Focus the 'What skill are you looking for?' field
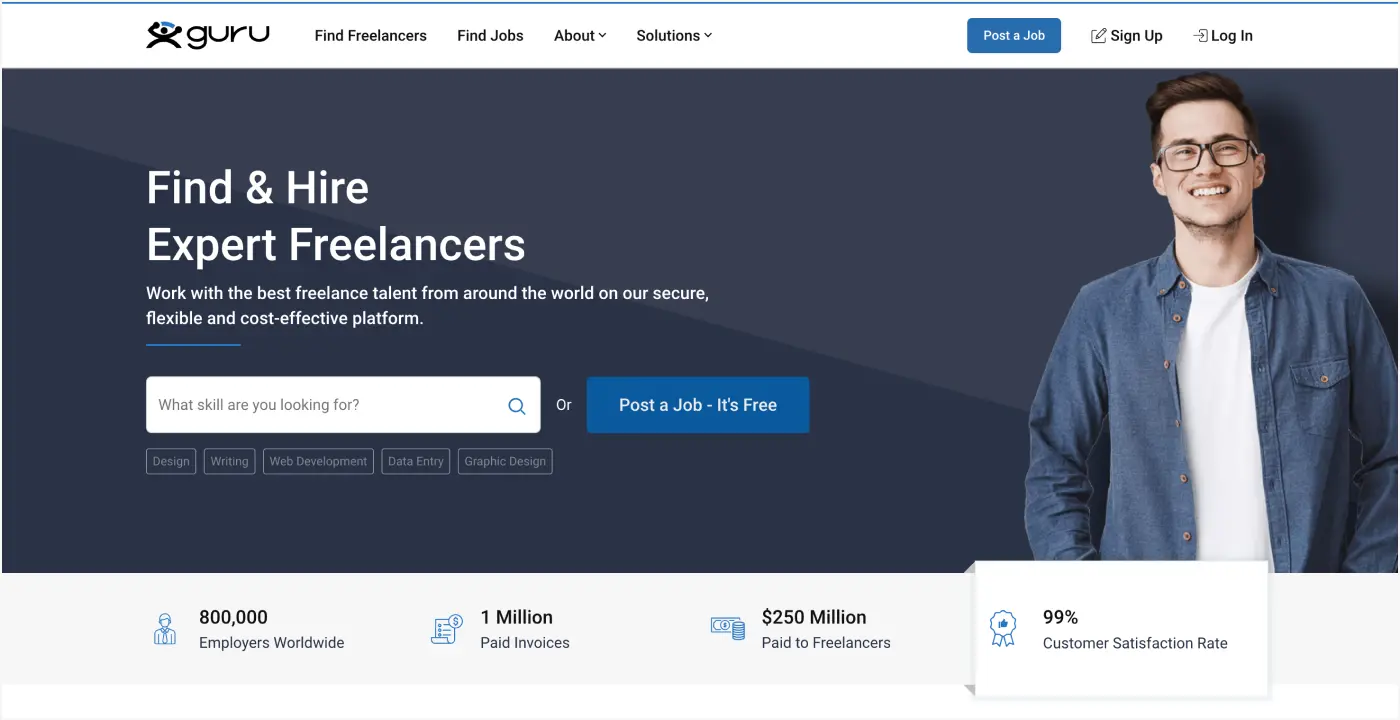The image size is (1400, 720). [325, 405]
